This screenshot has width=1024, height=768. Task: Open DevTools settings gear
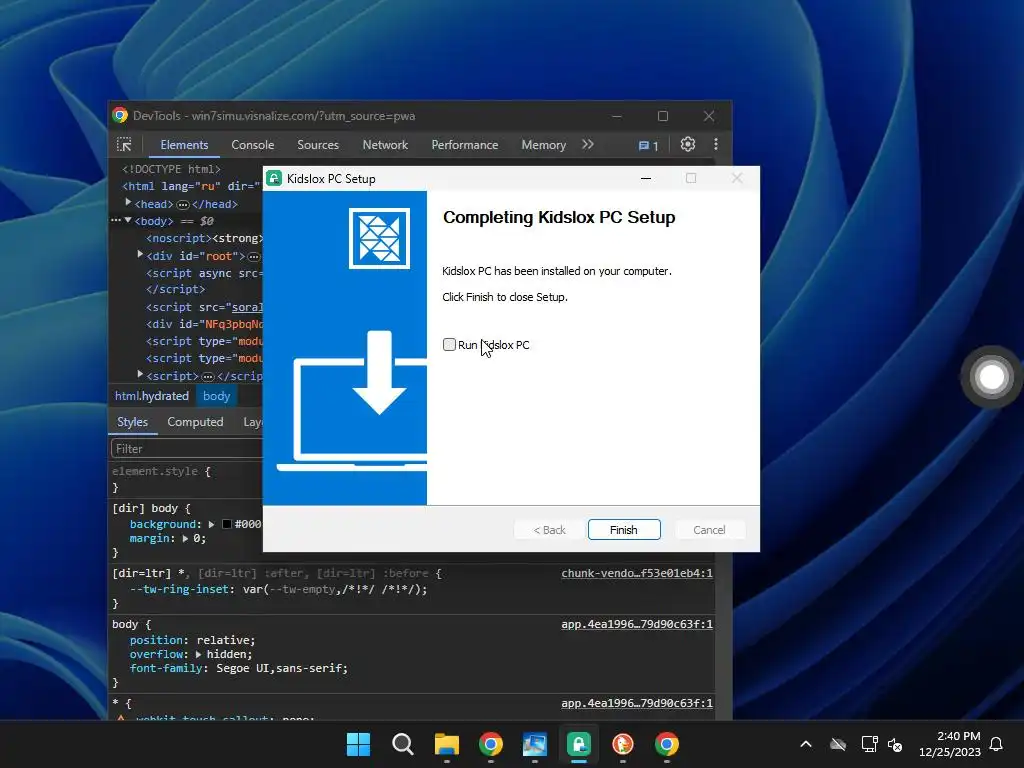(688, 144)
